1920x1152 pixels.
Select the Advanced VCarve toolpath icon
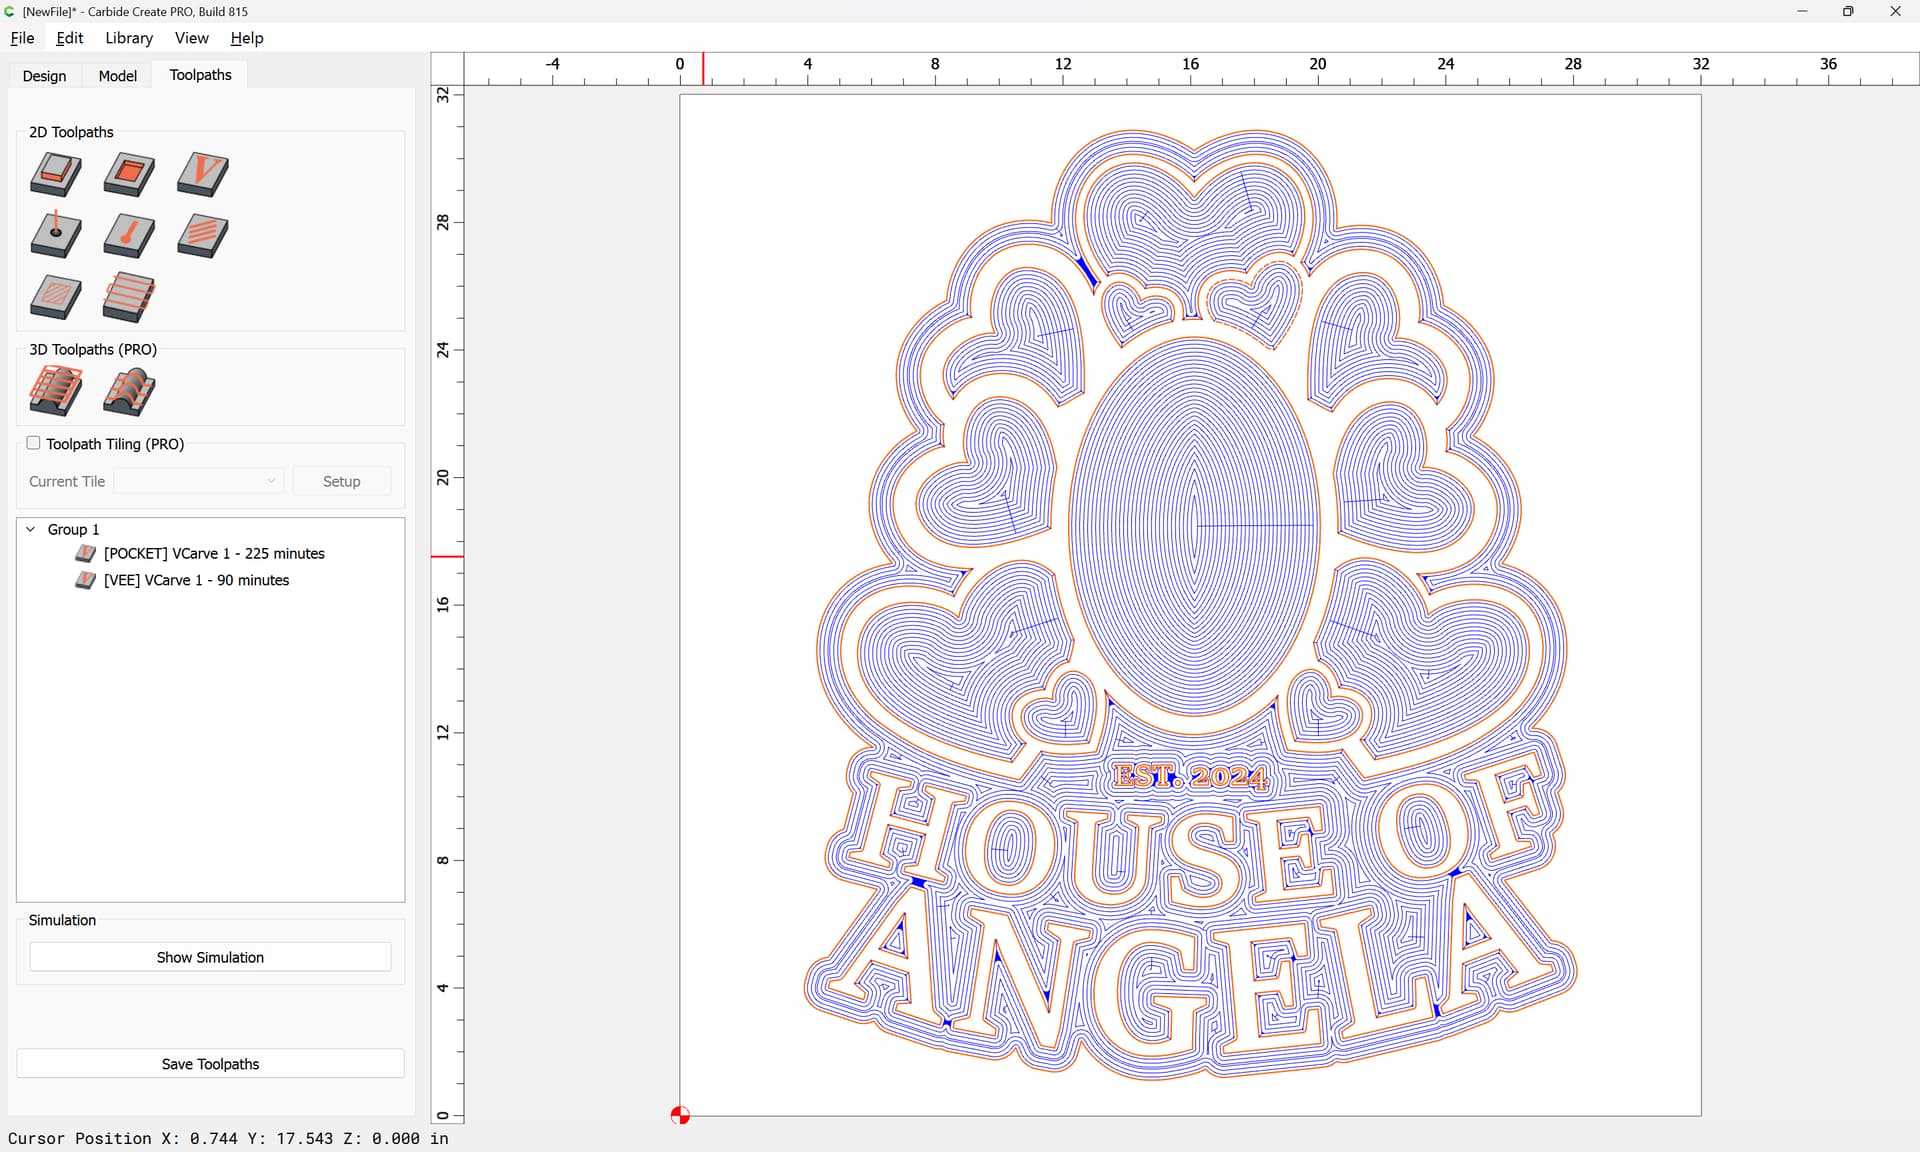56,297
